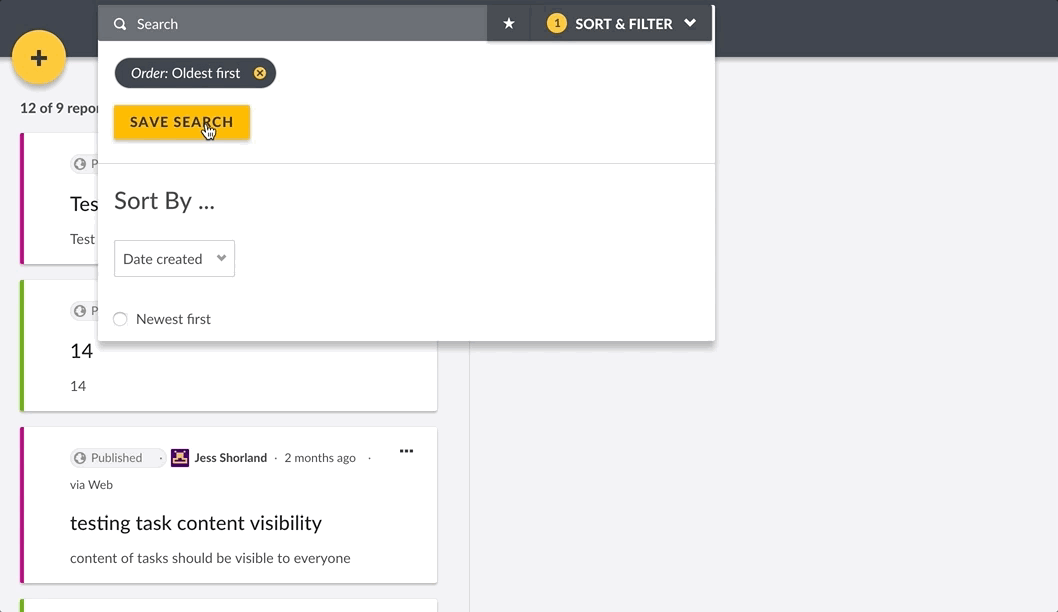
Task: Open the three-dot menu on Jess Shorland post
Action: click(x=406, y=451)
